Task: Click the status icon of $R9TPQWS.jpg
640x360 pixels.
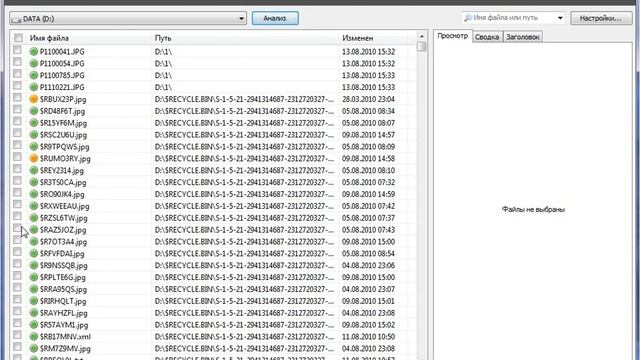Action: click(34, 146)
